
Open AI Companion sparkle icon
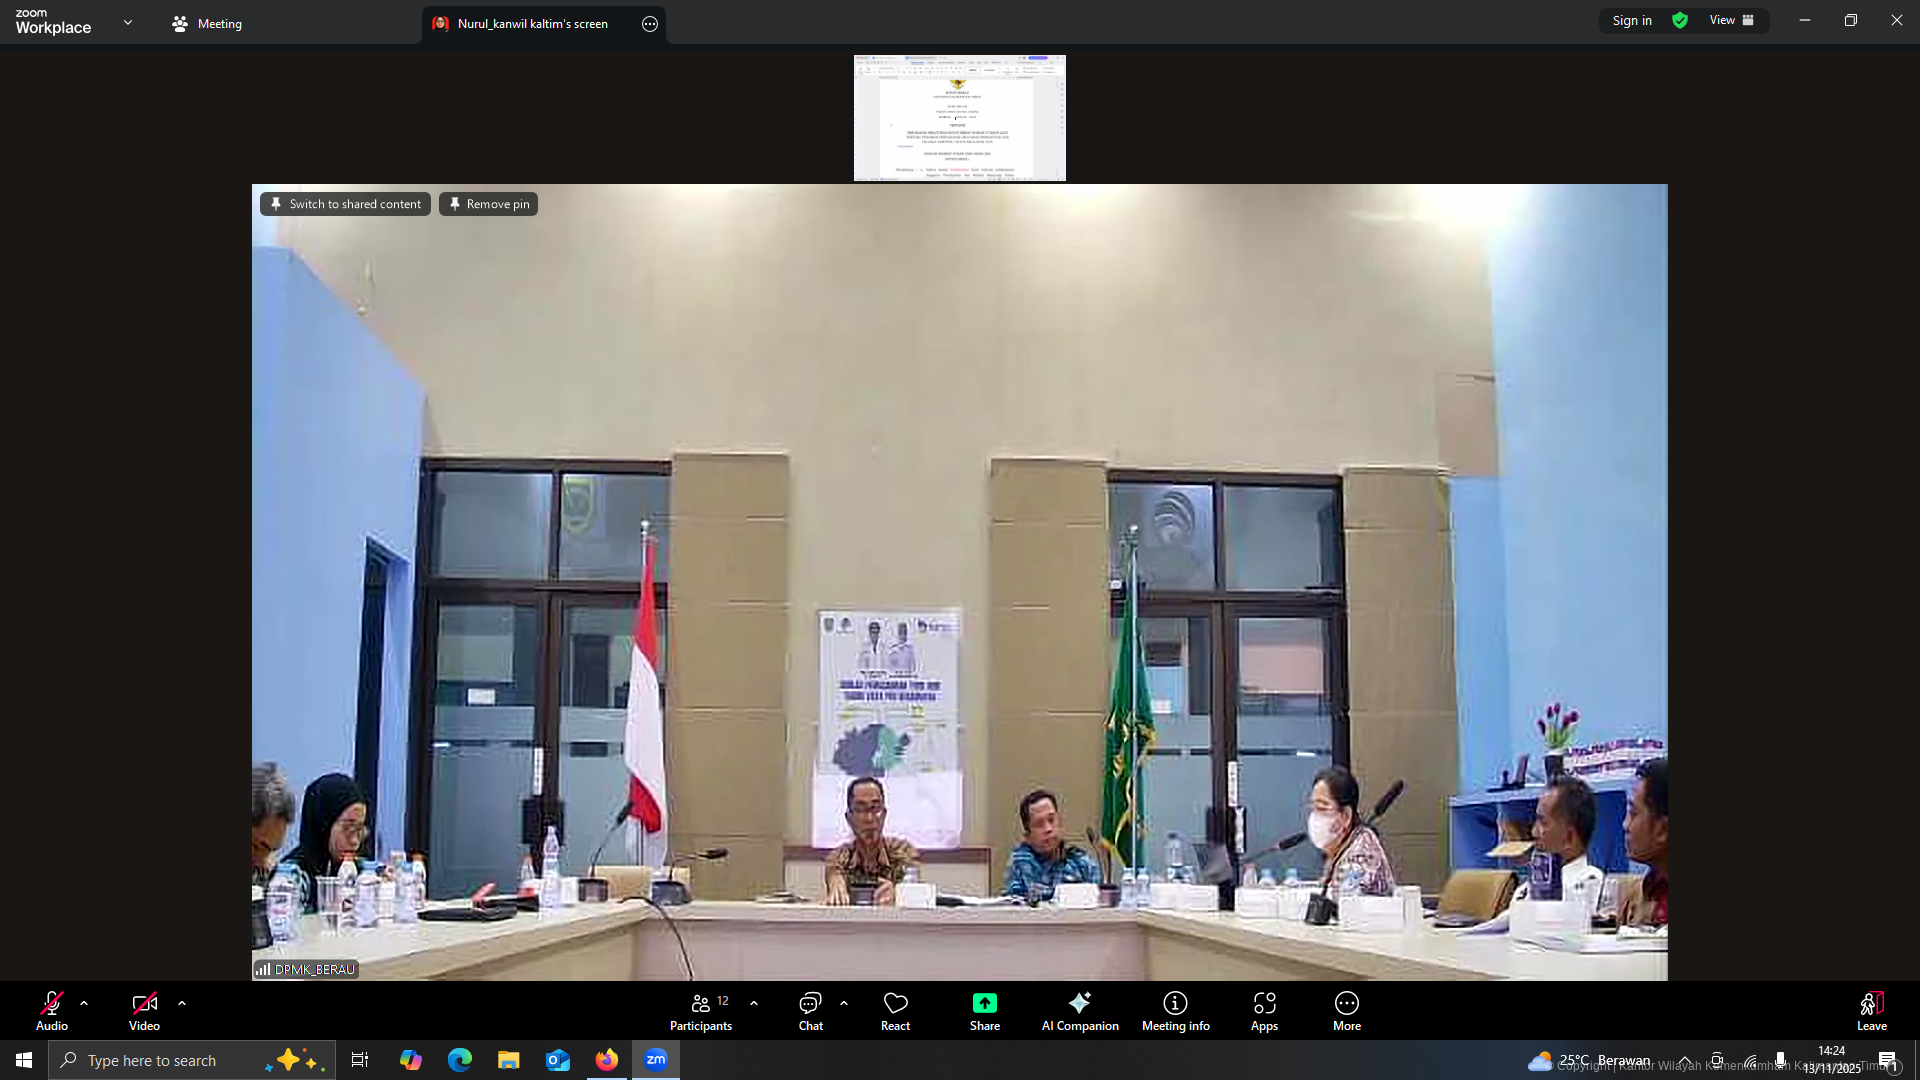(1079, 1003)
